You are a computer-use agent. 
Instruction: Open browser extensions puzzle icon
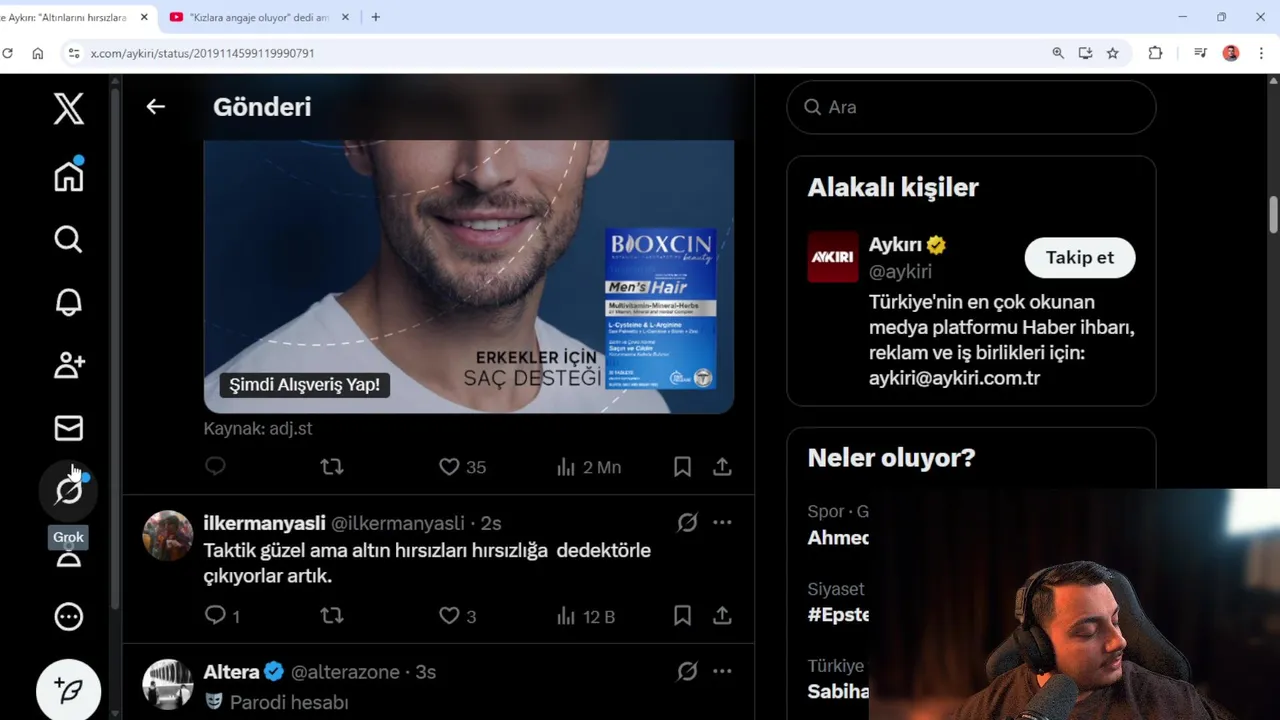[1155, 53]
